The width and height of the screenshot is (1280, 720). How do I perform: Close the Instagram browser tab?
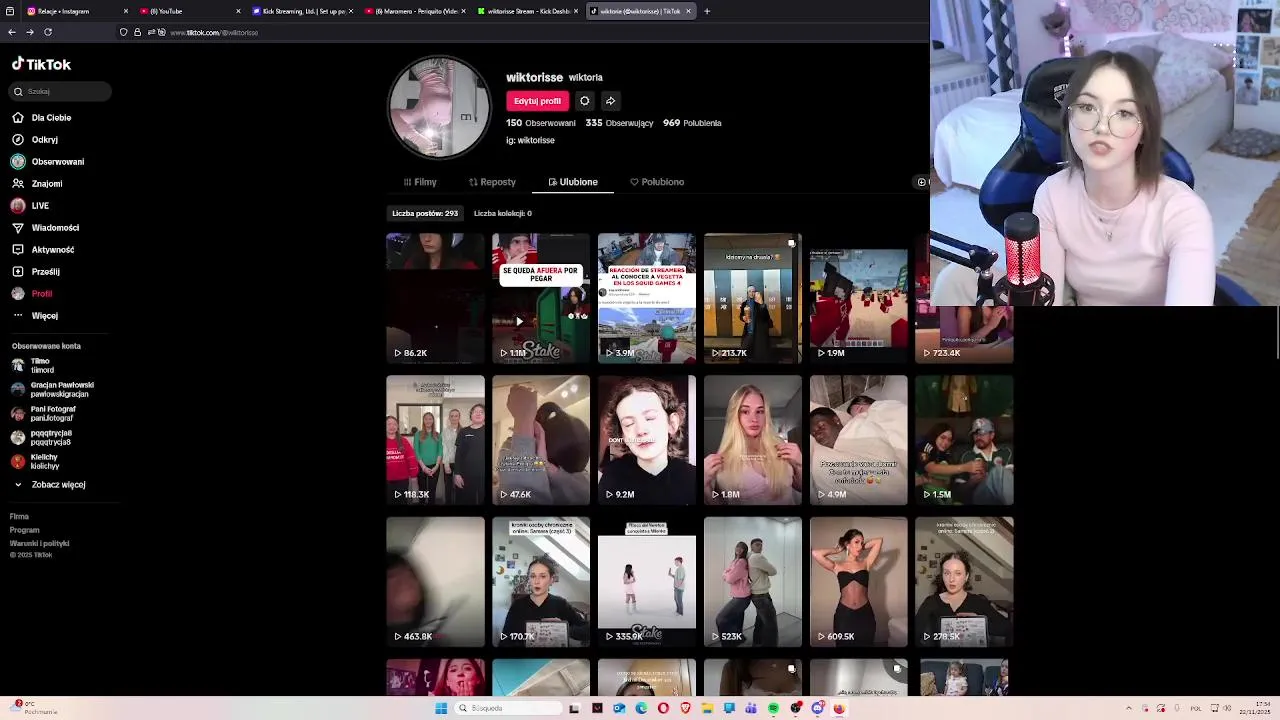tap(126, 11)
